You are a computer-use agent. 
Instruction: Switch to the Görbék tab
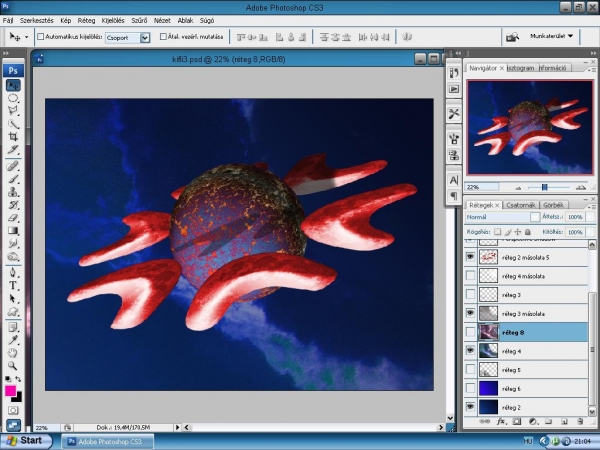coord(553,205)
